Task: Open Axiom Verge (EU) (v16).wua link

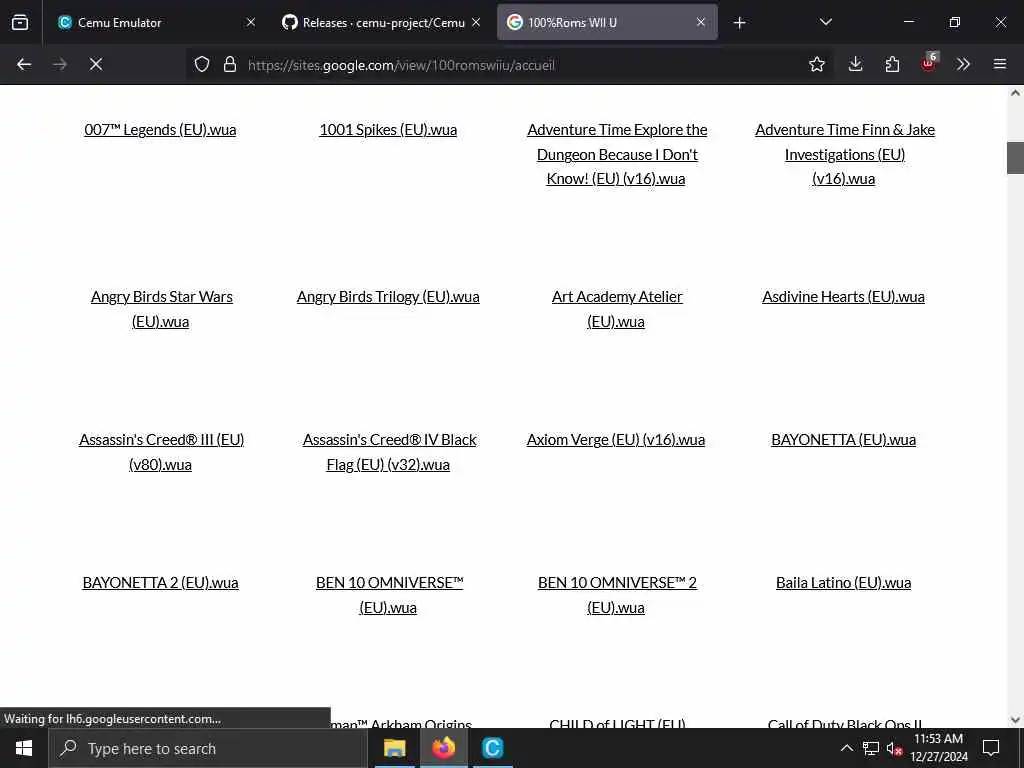Action: [x=616, y=440]
